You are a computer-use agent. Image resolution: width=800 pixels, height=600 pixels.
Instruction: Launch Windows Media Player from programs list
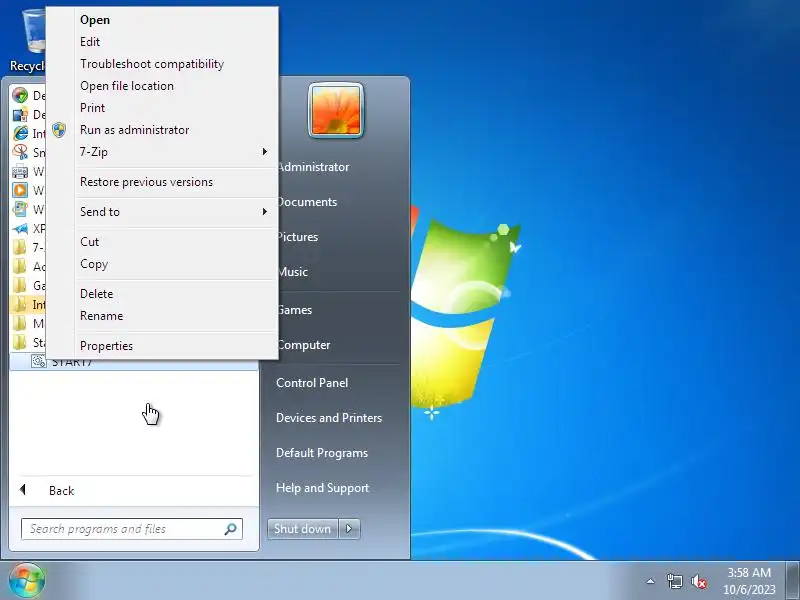tap(20, 190)
